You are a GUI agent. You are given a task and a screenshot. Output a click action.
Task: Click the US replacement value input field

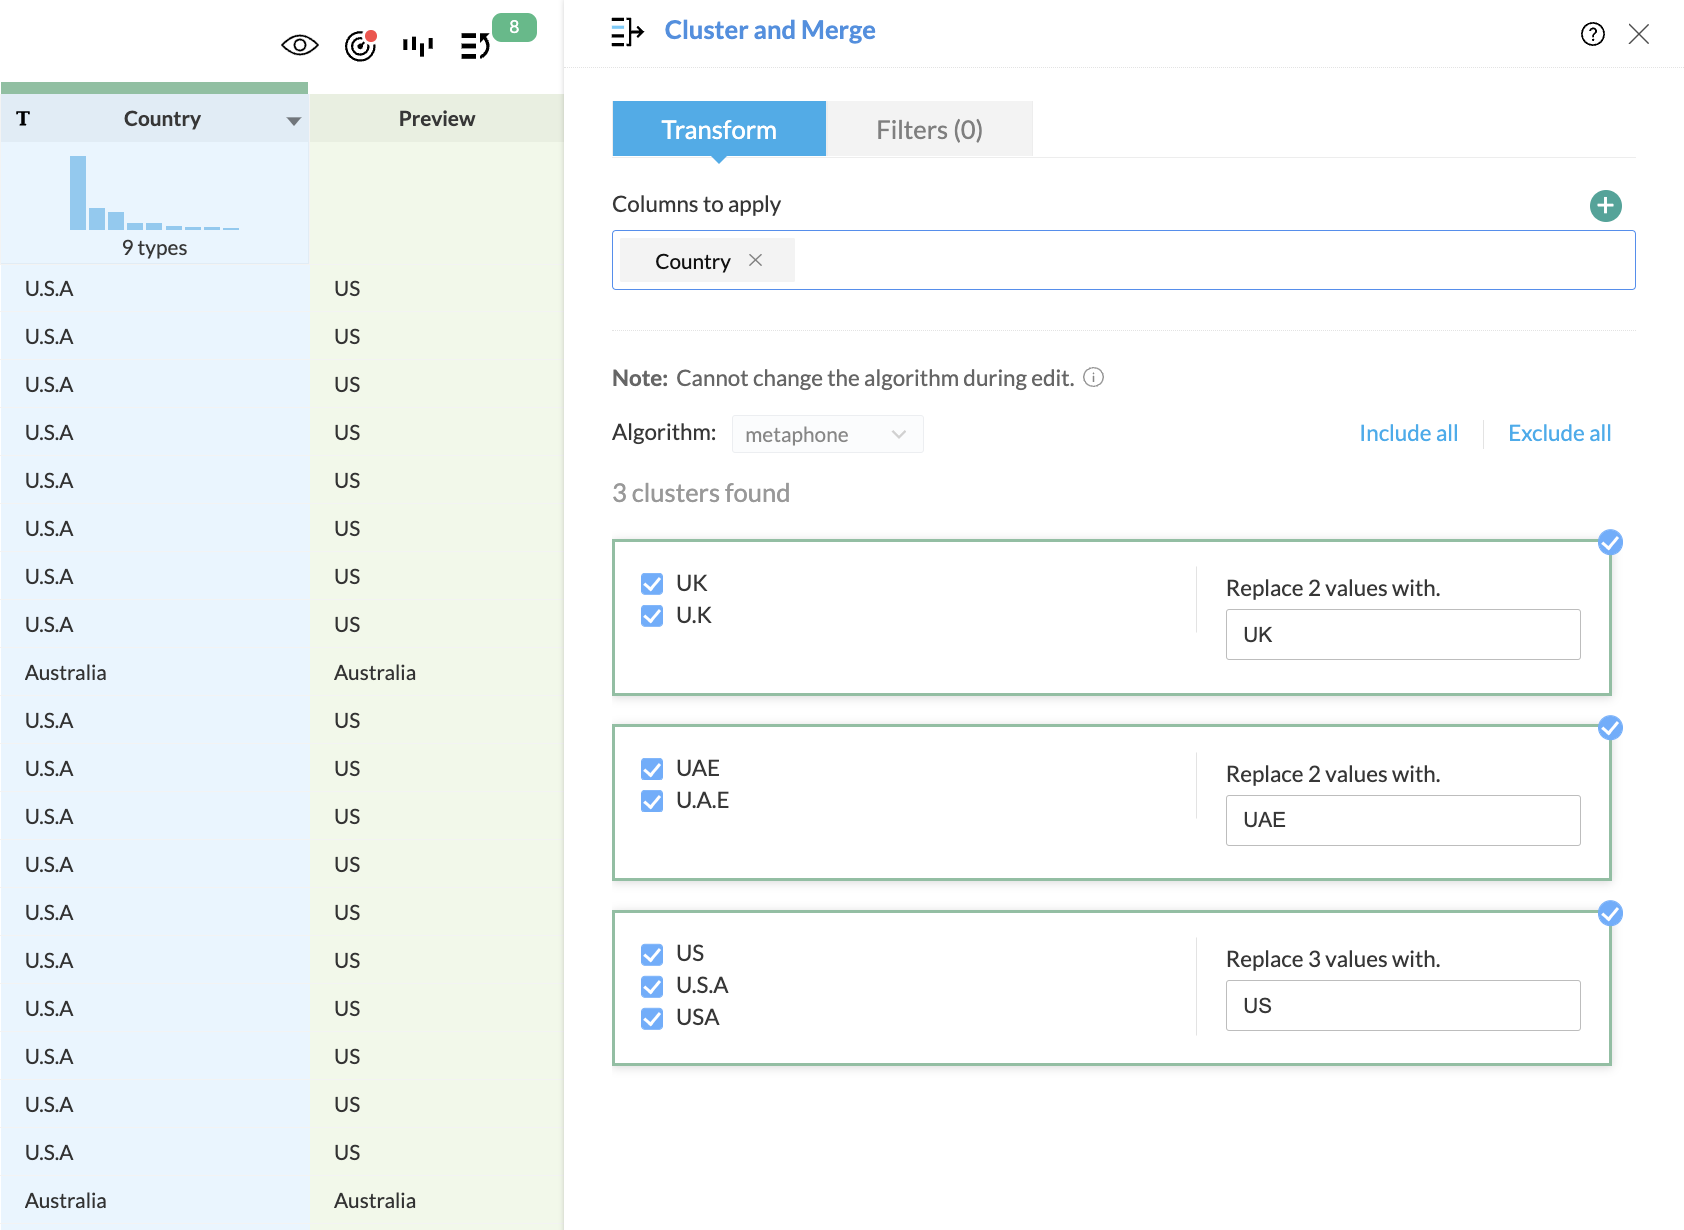coord(1402,1005)
